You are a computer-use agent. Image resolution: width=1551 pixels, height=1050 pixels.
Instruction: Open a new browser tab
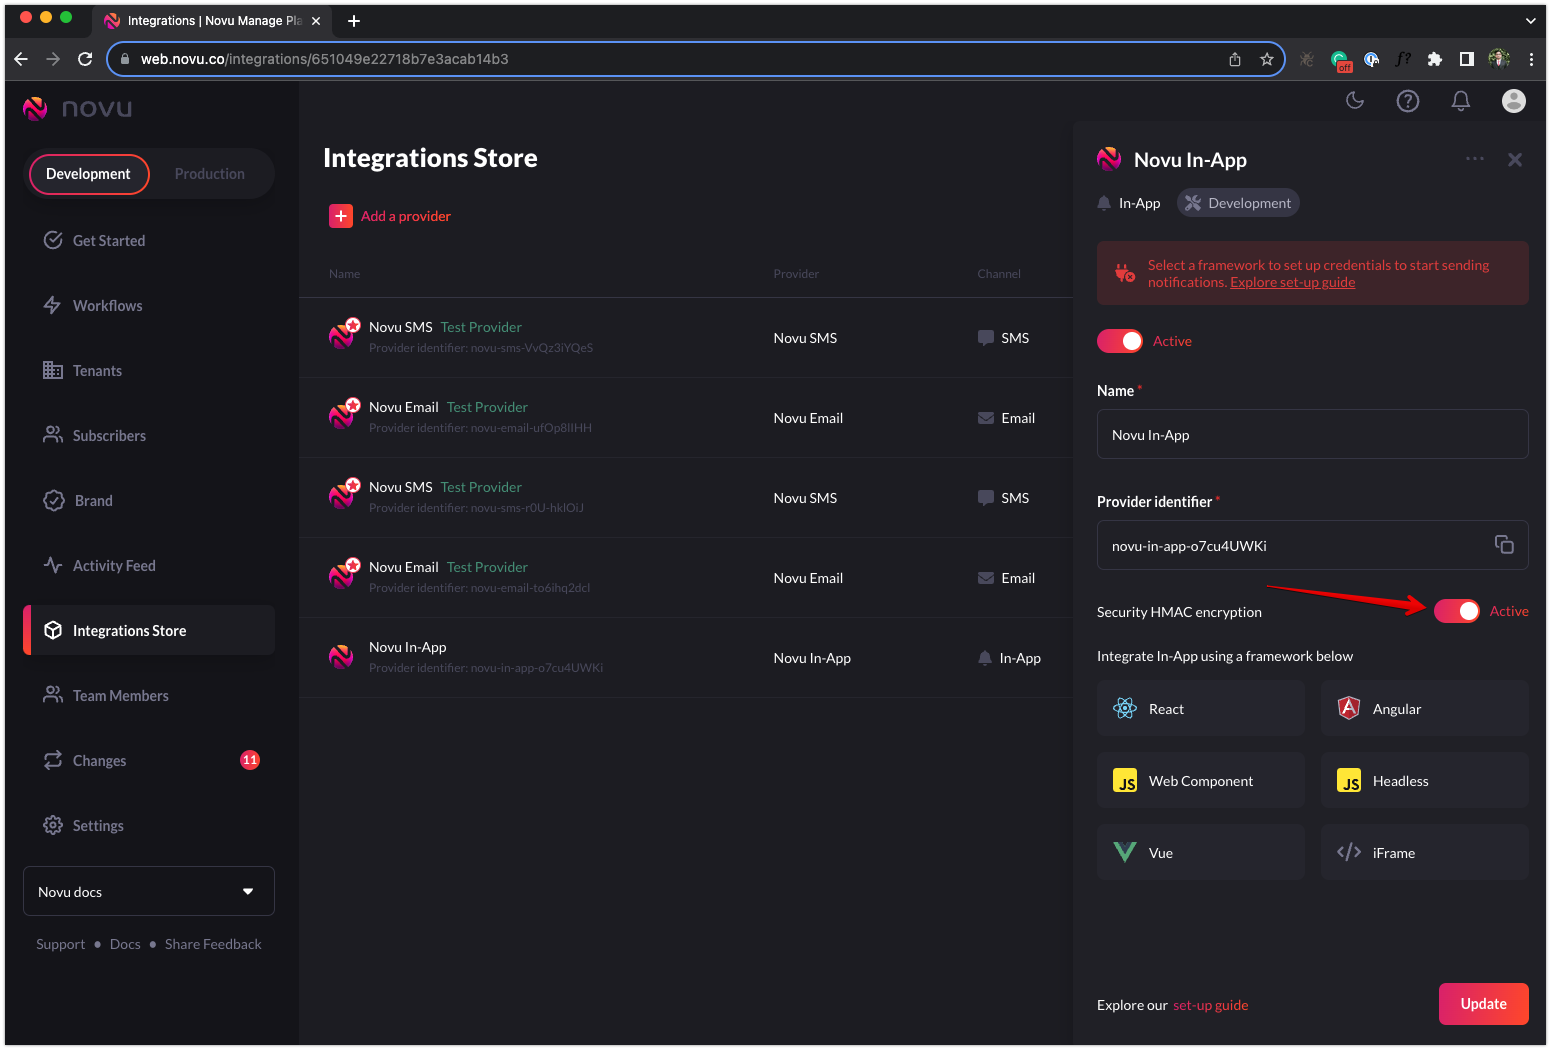tap(354, 21)
